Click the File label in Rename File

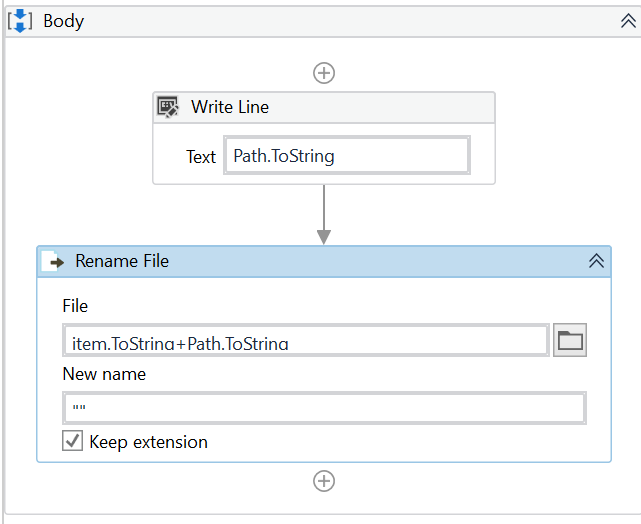(75, 306)
